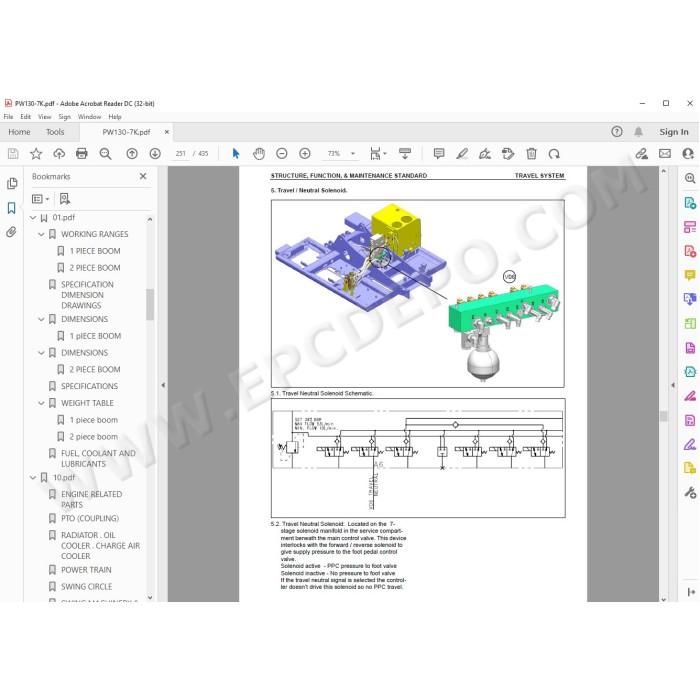Viewport: 700px width, 700px height.
Task: Go to the previous page
Action: tap(132, 154)
